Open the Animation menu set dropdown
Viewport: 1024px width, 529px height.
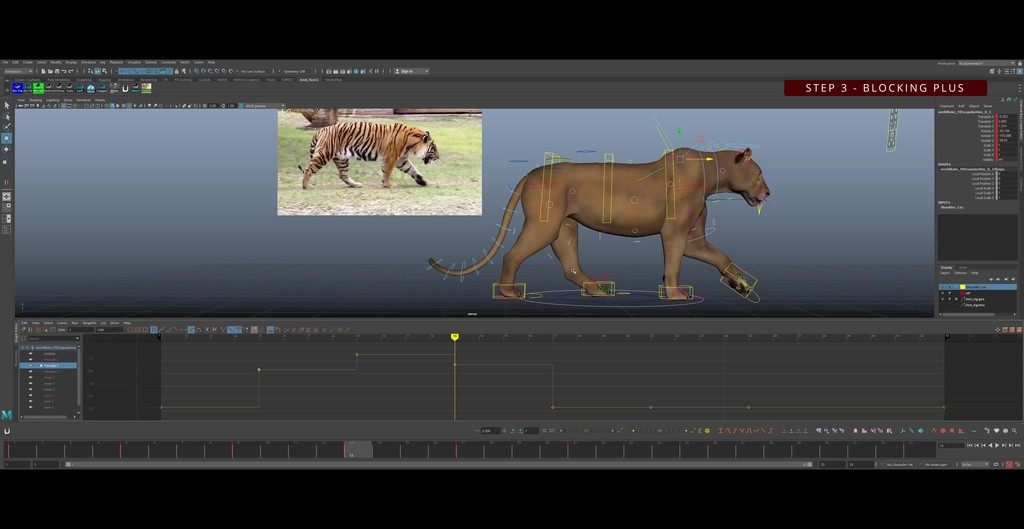point(19,71)
